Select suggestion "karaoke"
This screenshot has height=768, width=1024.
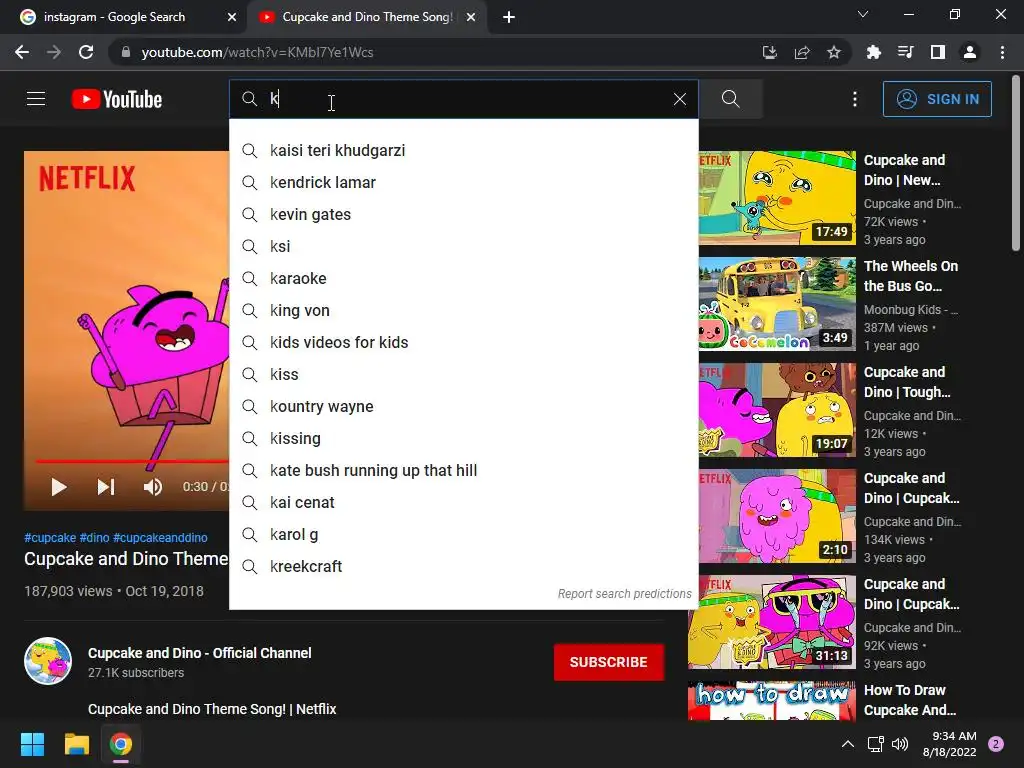click(x=464, y=278)
